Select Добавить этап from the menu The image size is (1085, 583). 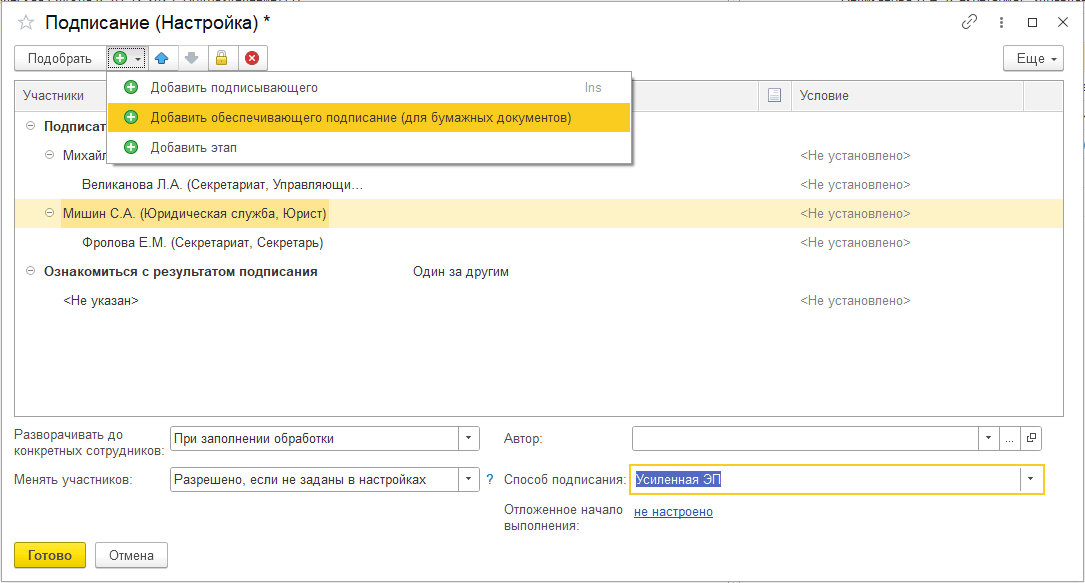coord(193,147)
